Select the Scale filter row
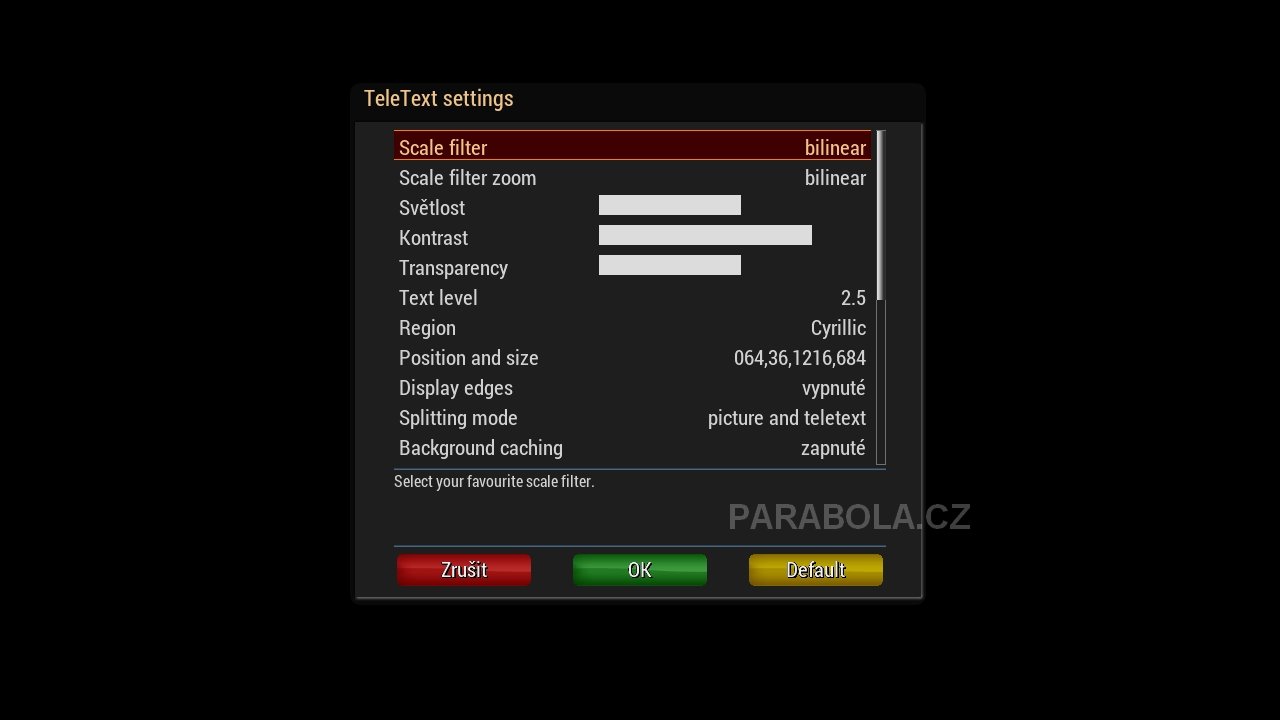This screenshot has width=1280, height=720. 632,147
